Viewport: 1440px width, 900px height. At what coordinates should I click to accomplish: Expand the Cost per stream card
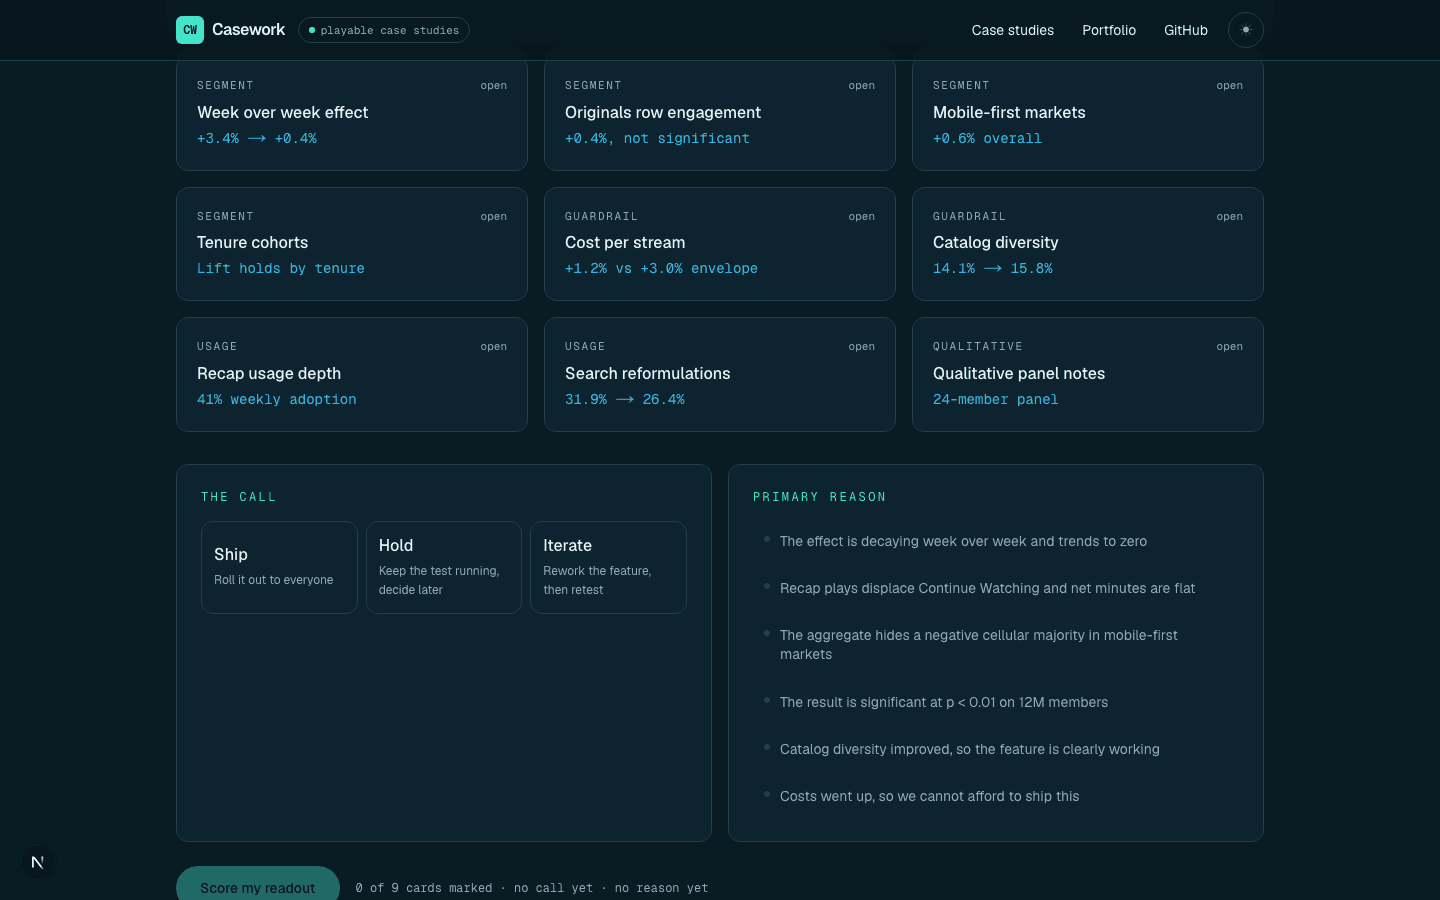[720, 244]
